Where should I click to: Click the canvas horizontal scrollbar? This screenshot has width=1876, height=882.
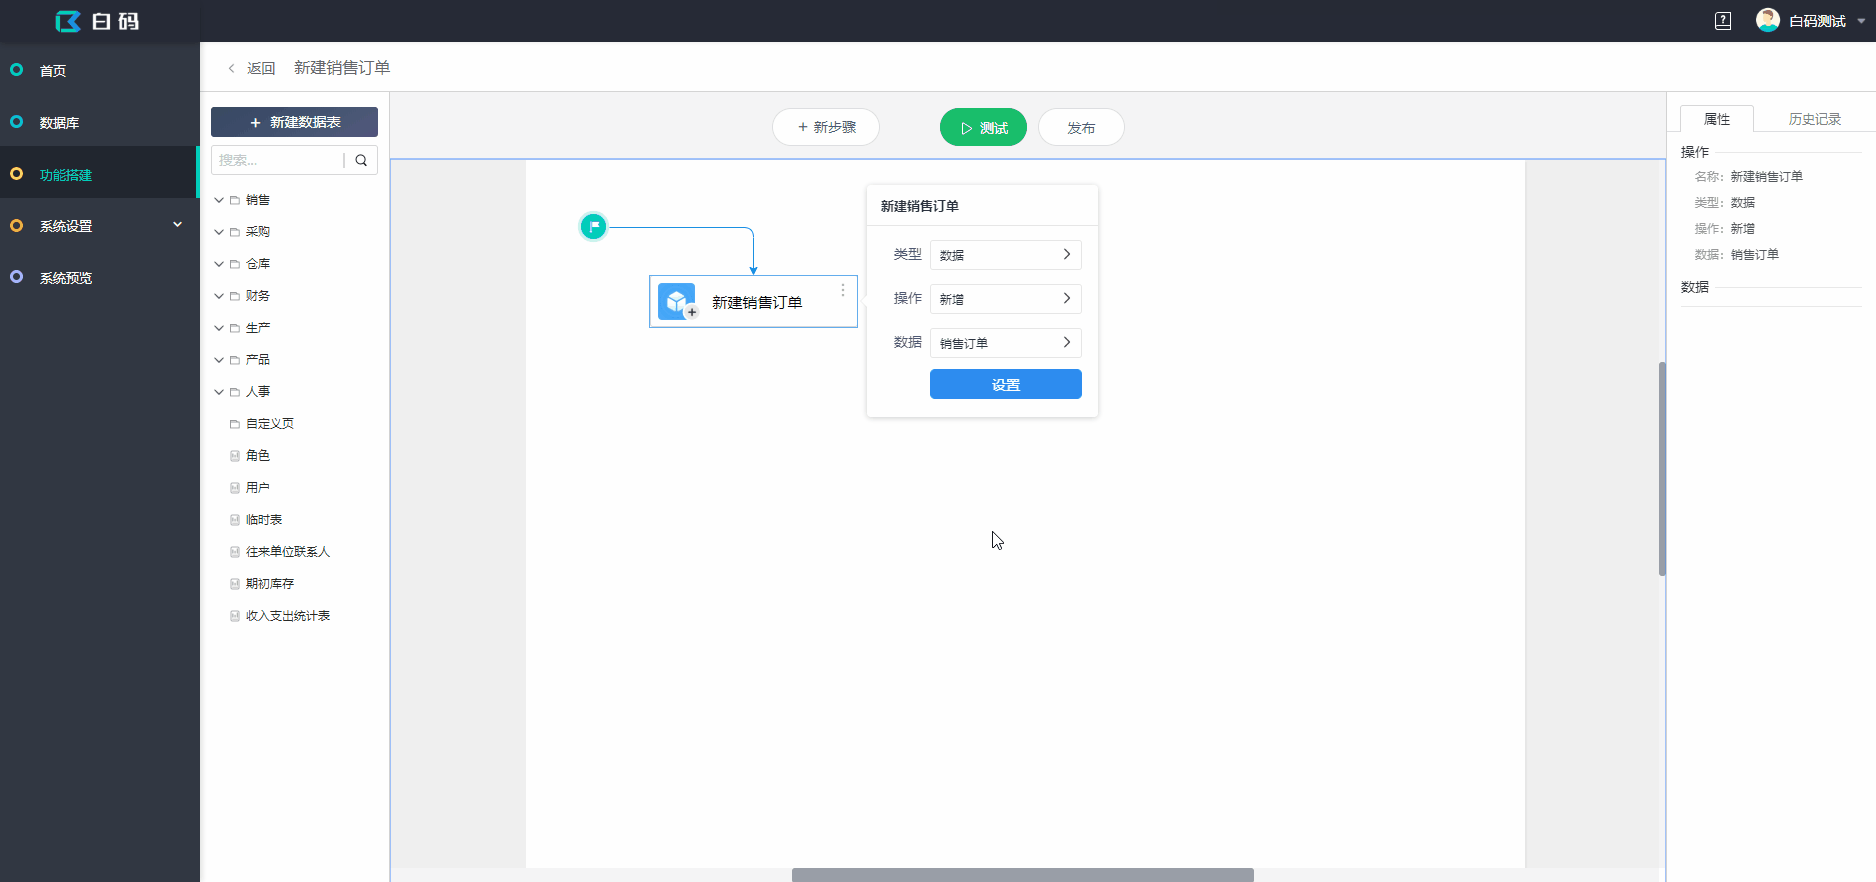(1022, 875)
